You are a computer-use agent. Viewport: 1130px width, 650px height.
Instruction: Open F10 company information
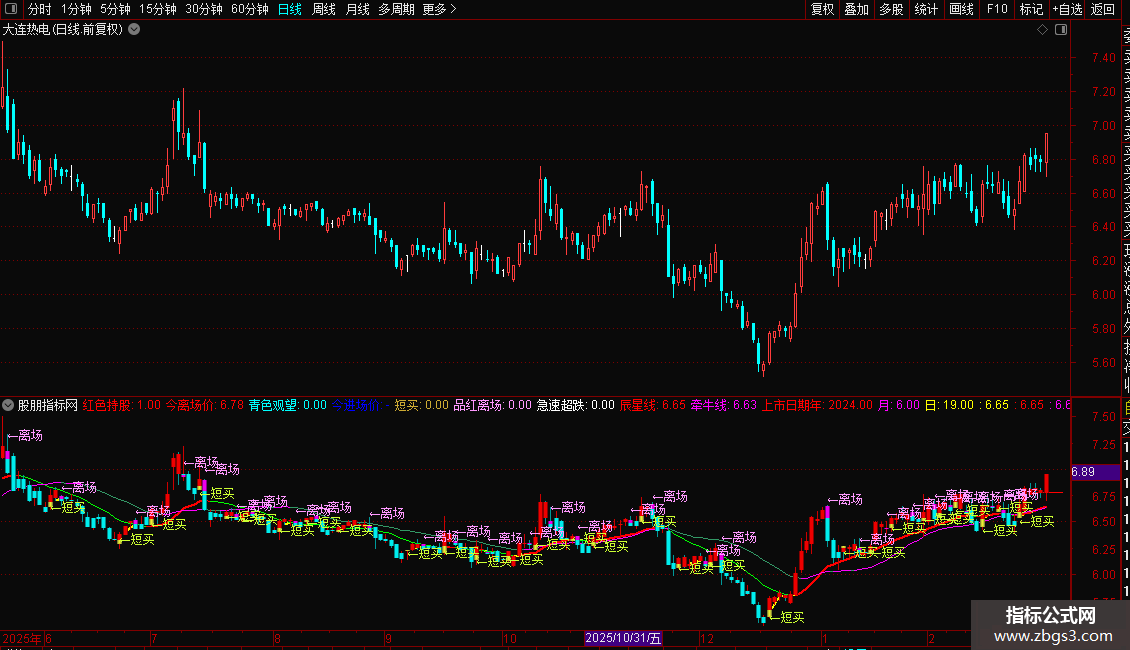(x=997, y=9)
